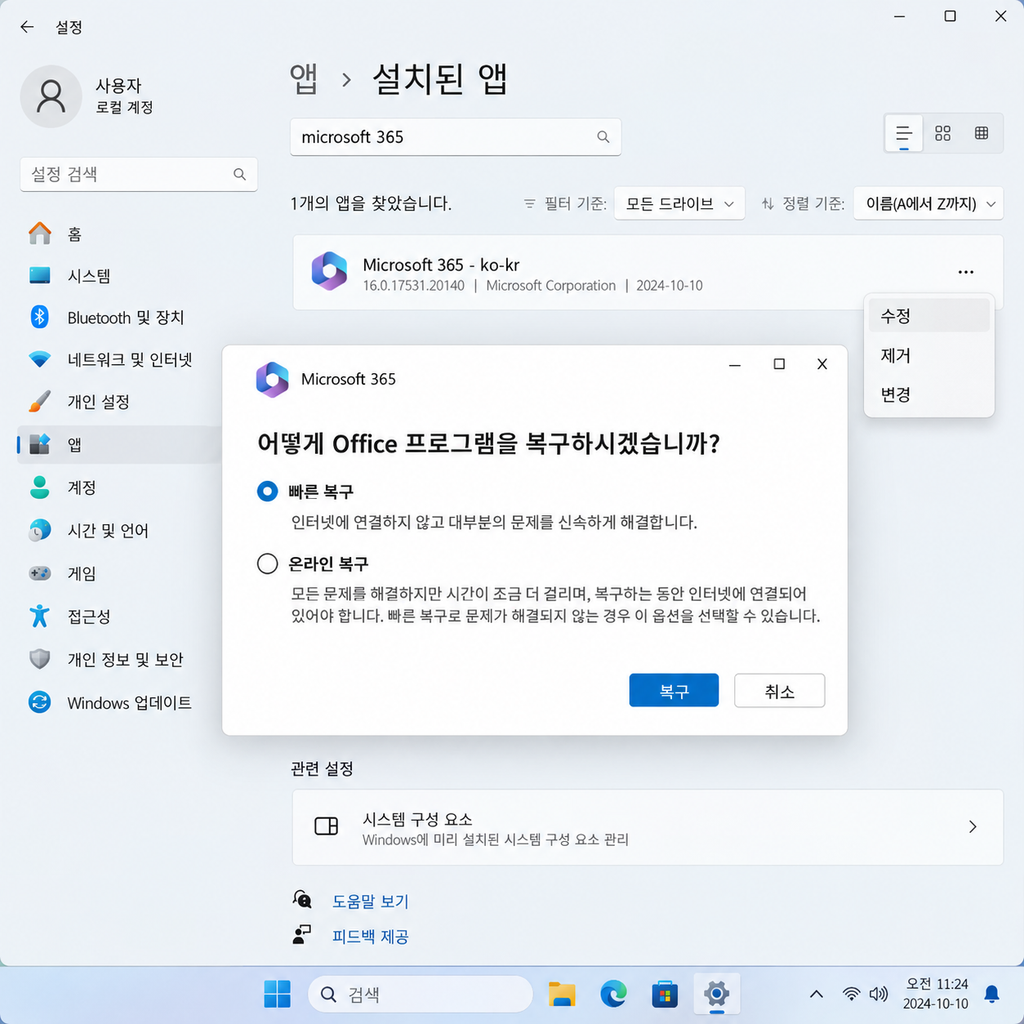The height and width of the screenshot is (1024, 1024).
Task: Open 시간 및 언어 settings
Action: [120, 530]
